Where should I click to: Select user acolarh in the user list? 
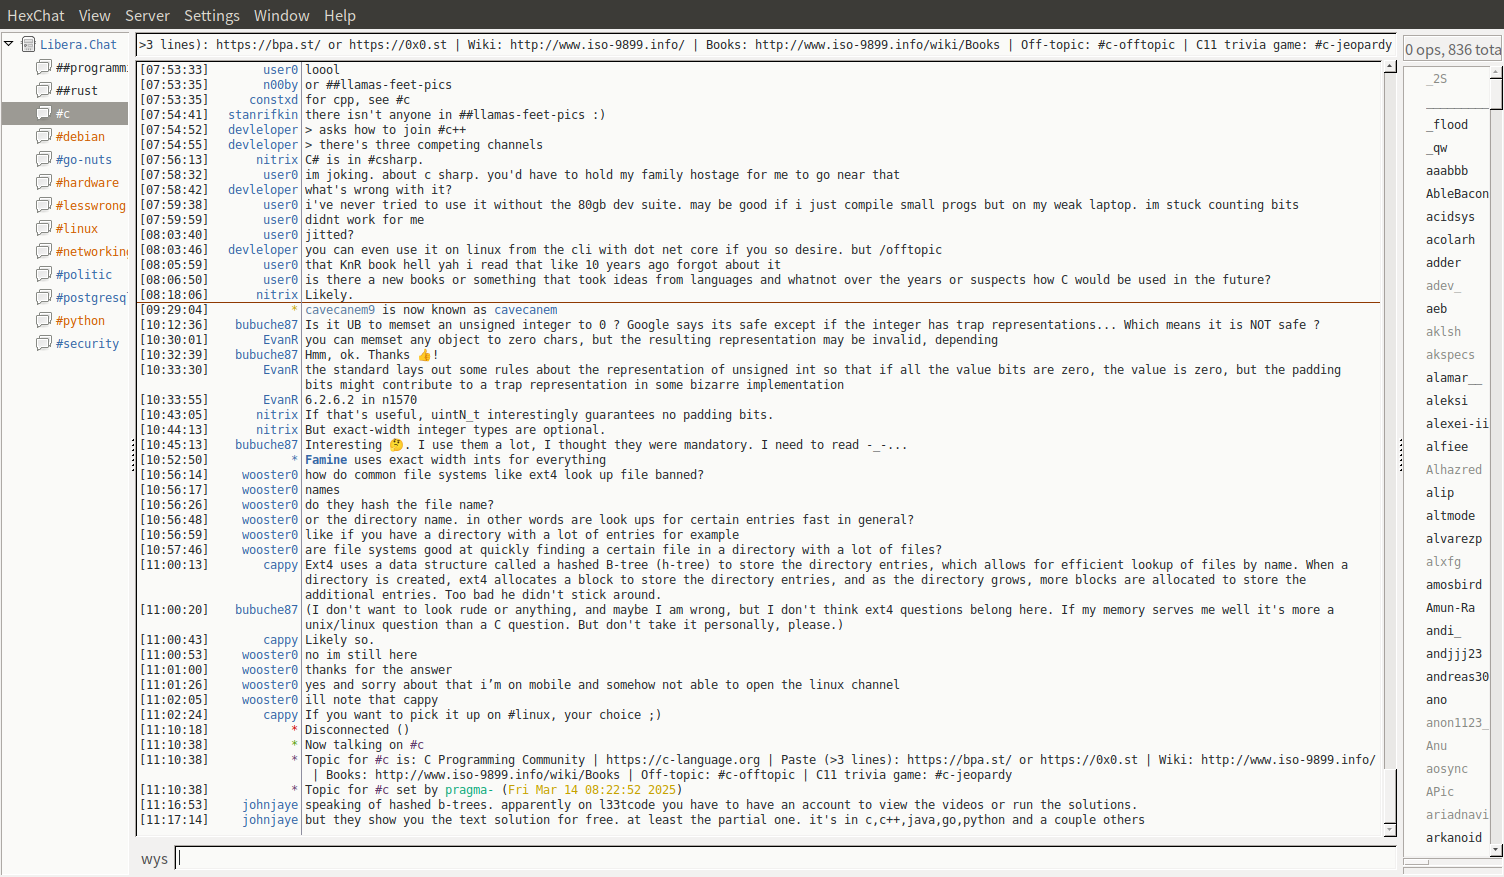point(1450,240)
